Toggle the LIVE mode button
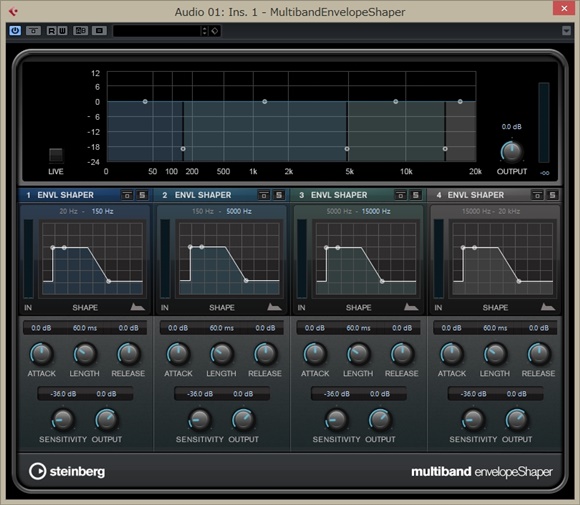Image resolution: width=580 pixels, height=505 pixels. coord(56,156)
